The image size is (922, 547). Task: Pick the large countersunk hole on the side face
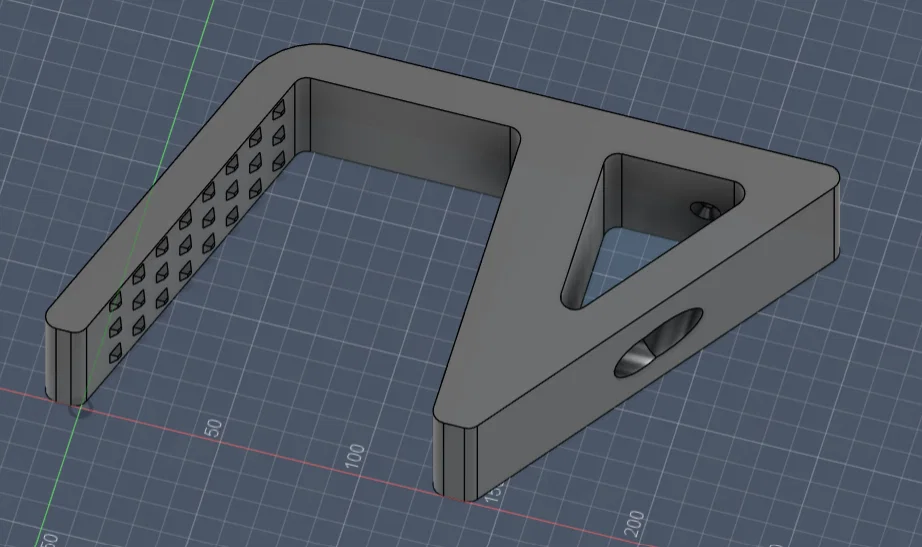coord(659,342)
